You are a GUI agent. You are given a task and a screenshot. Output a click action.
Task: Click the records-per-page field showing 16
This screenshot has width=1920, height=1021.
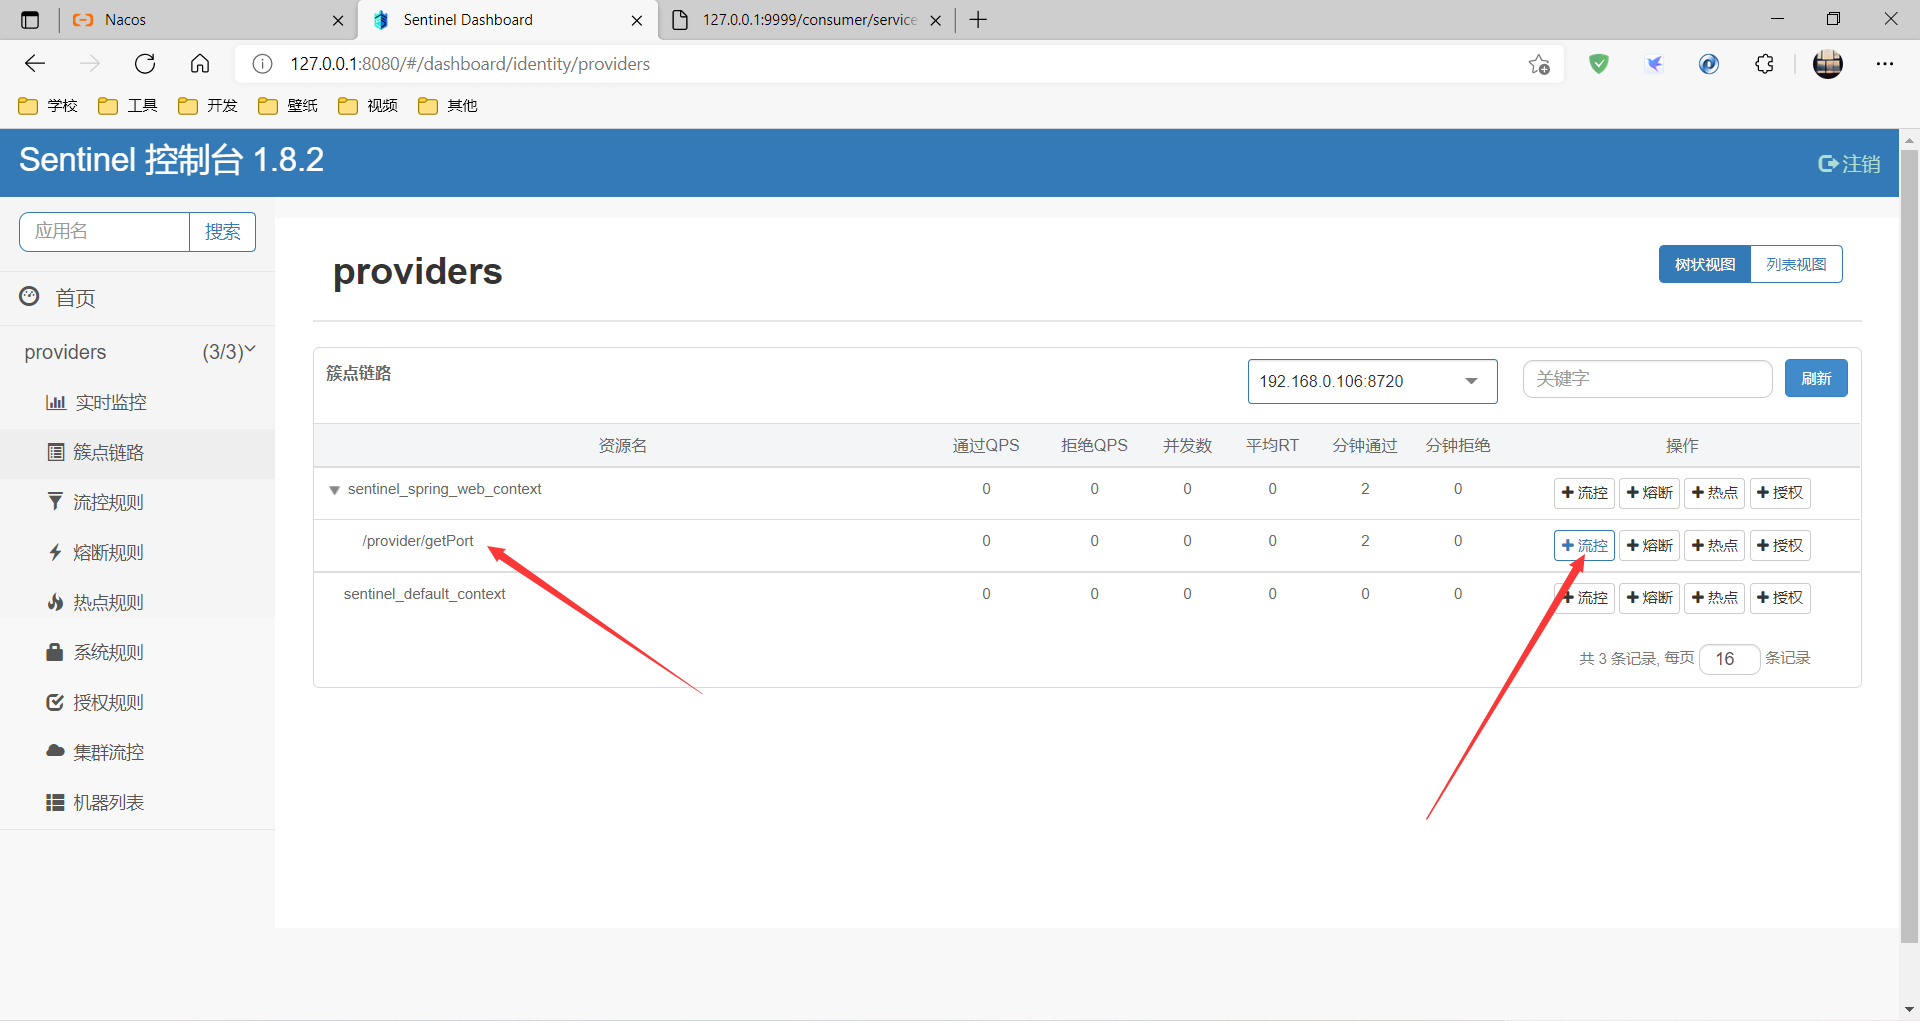(x=1729, y=659)
